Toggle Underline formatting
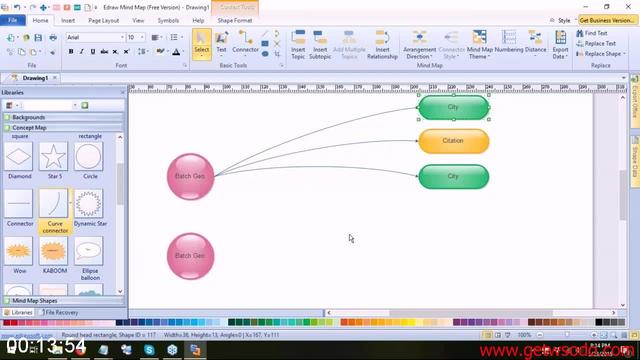Image resolution: width=640 pixels, height=360 pixels. 93,52
